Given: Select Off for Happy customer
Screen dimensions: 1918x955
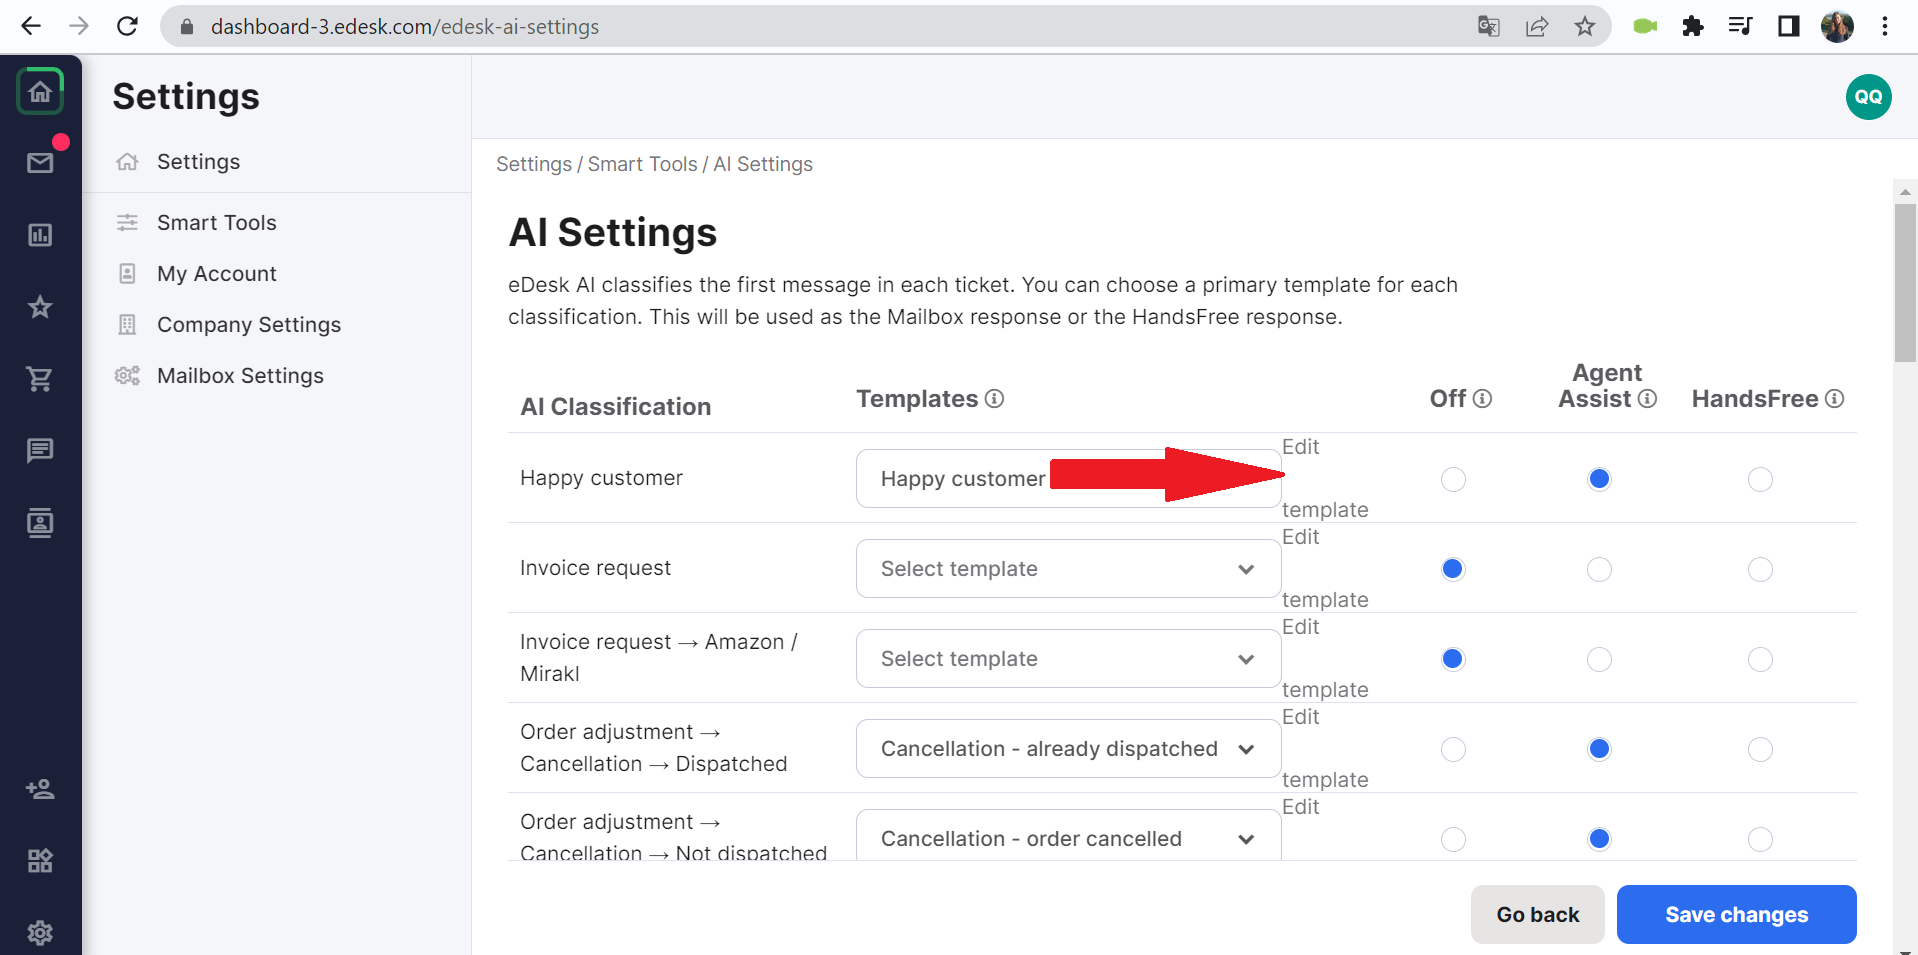Looking at the screenshot, I should click(1453, 479).
